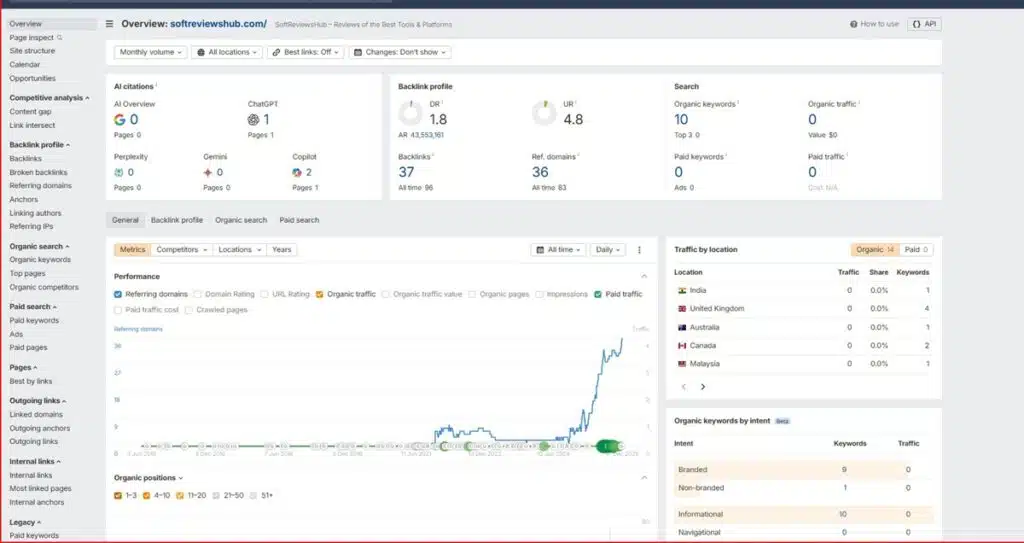This screenshot has height=543, width=1024.
Task: Open the Monthly volume dropdown
Action: pos(151,52)
